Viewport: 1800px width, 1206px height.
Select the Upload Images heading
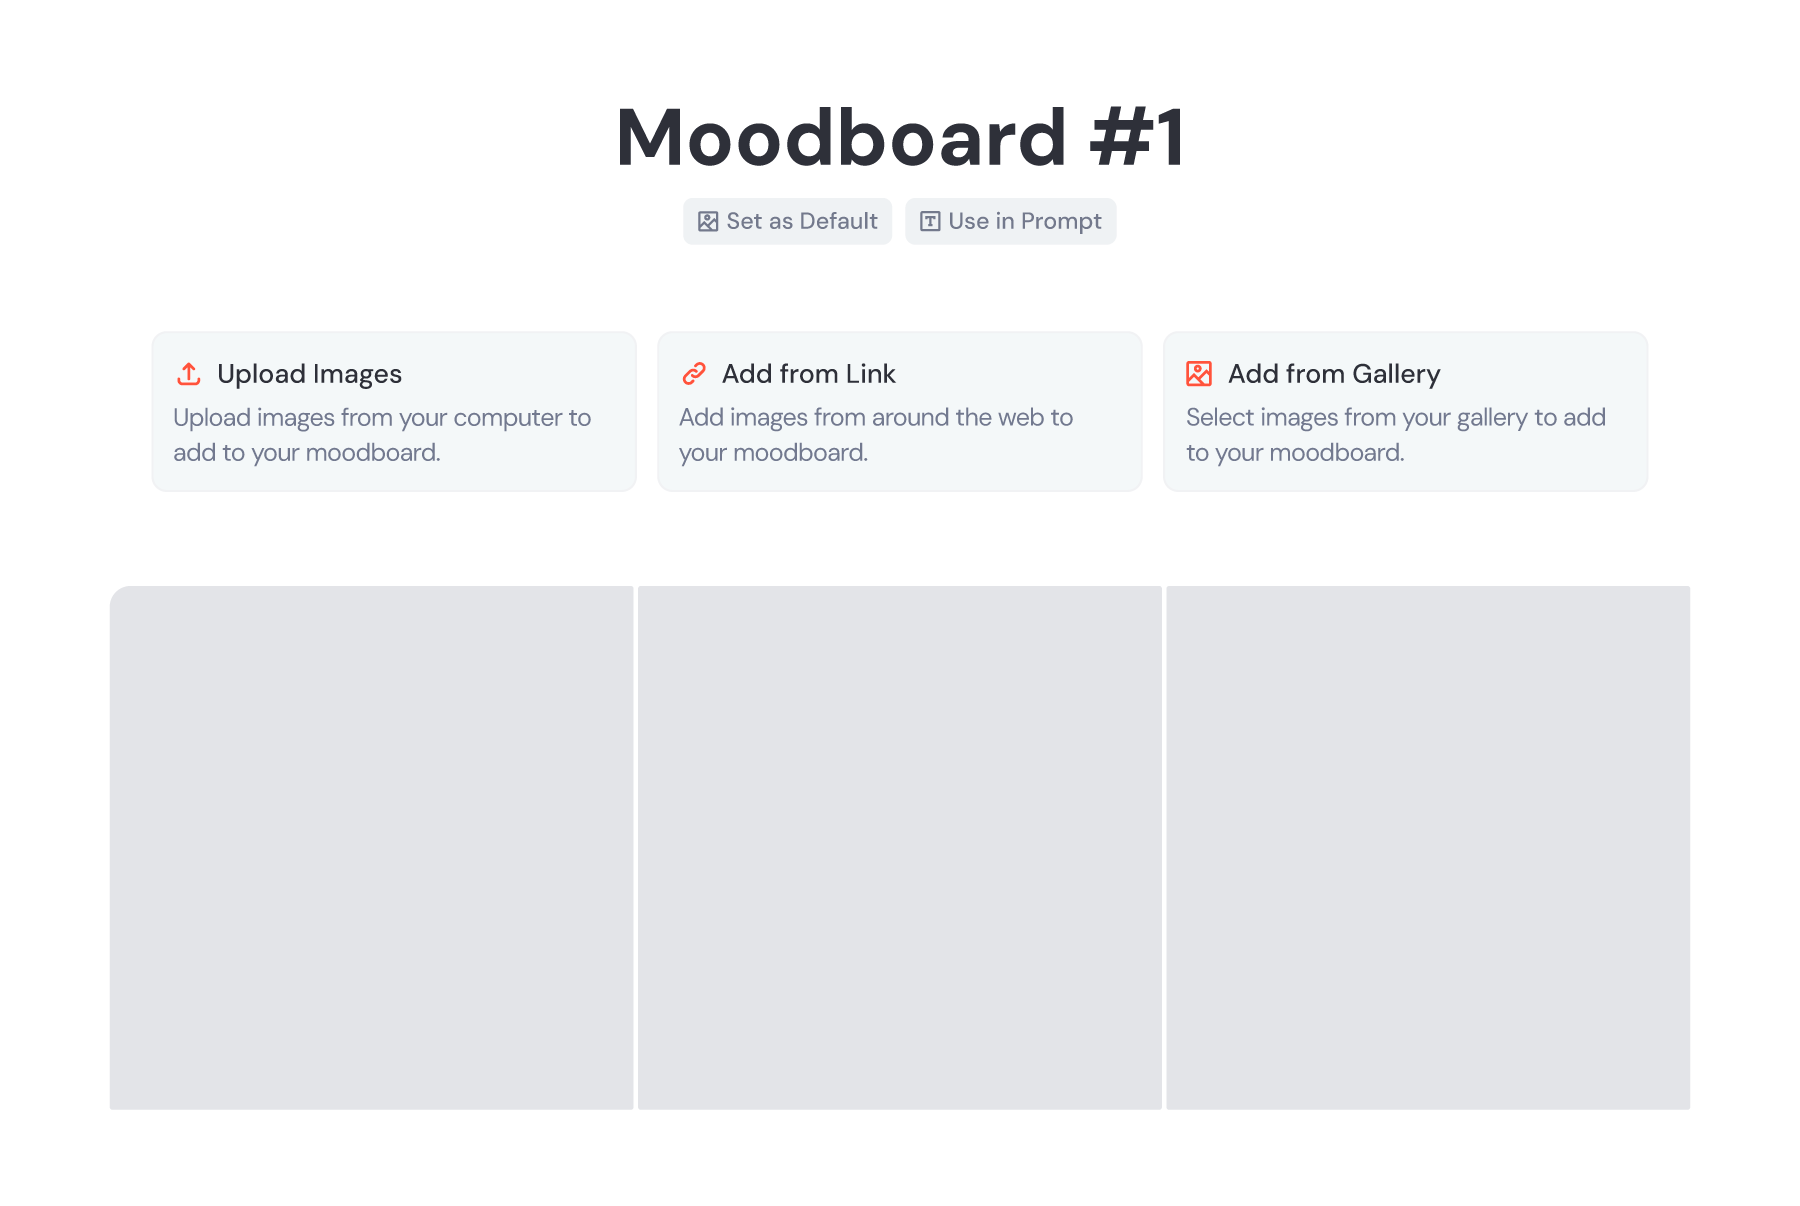[309, 374]
